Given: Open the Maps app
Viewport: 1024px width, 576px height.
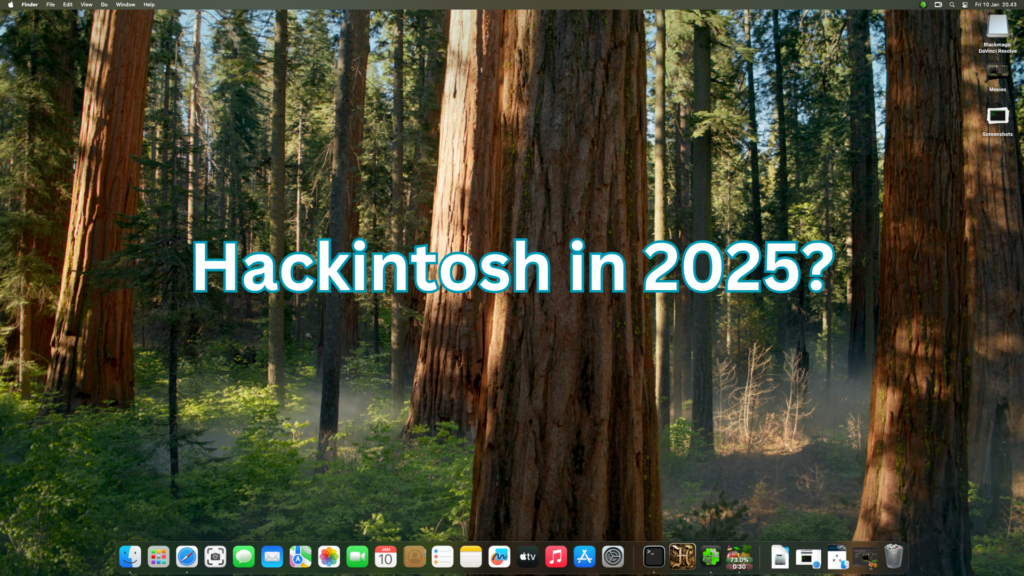Looking at the screenshot, I should coord(300,558).
